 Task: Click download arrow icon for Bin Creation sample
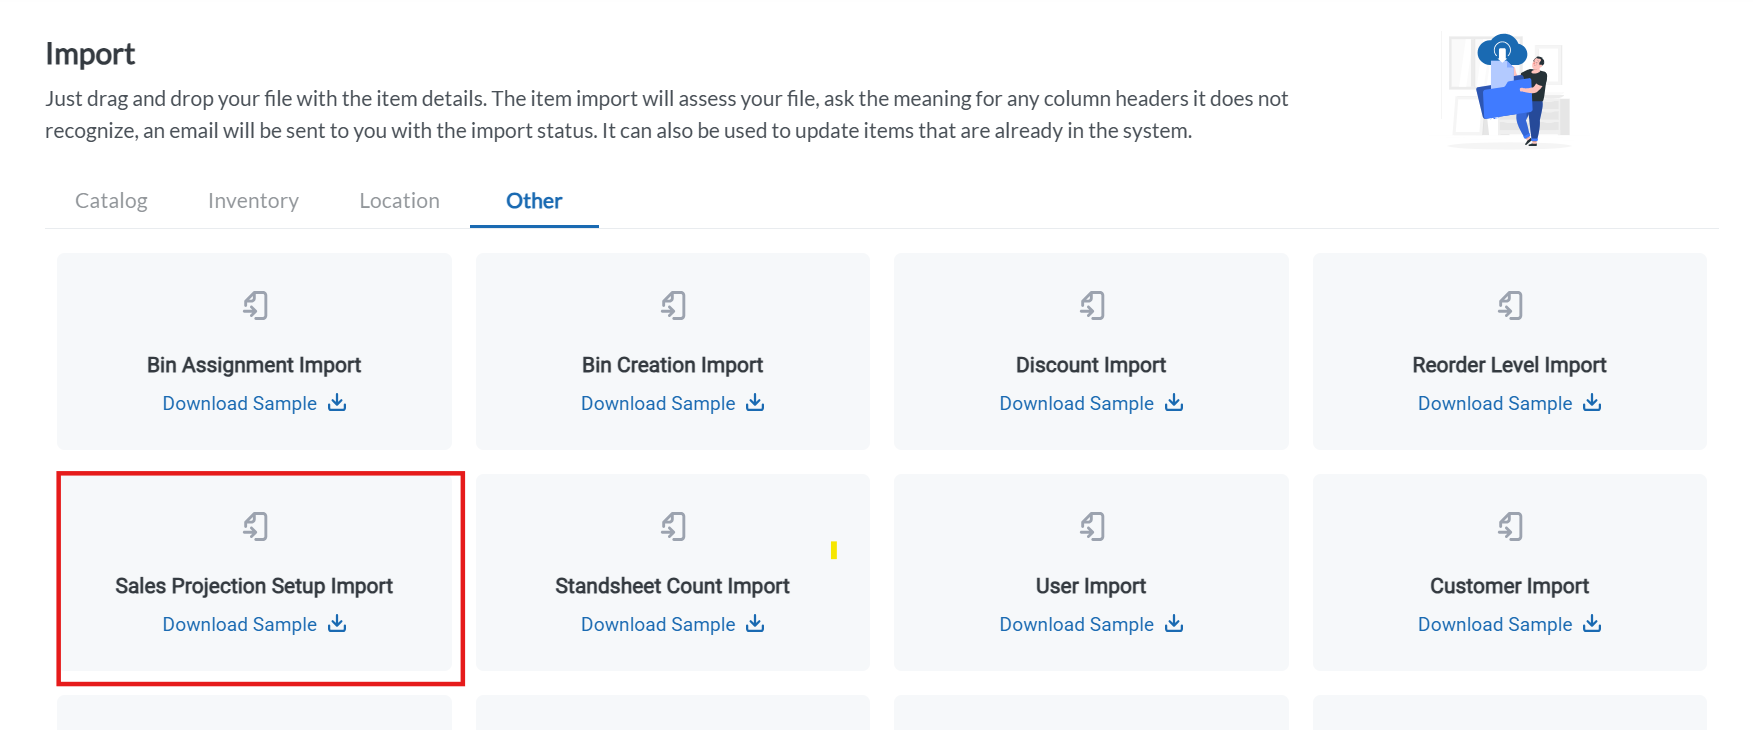point(755,402)
